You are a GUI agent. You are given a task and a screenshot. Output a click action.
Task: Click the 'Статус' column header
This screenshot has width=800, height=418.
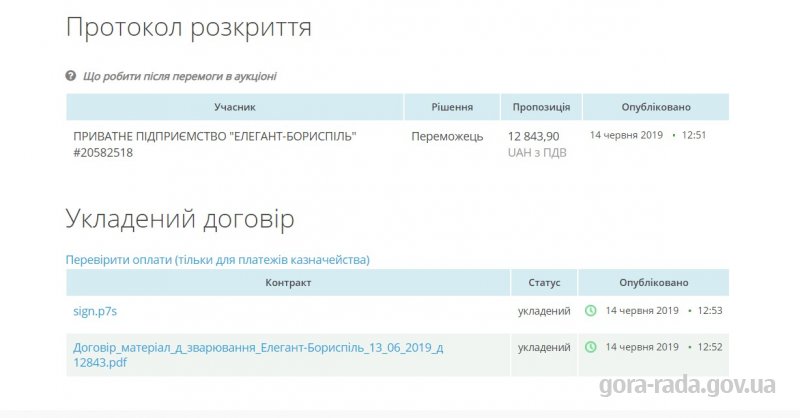point(544,283)
